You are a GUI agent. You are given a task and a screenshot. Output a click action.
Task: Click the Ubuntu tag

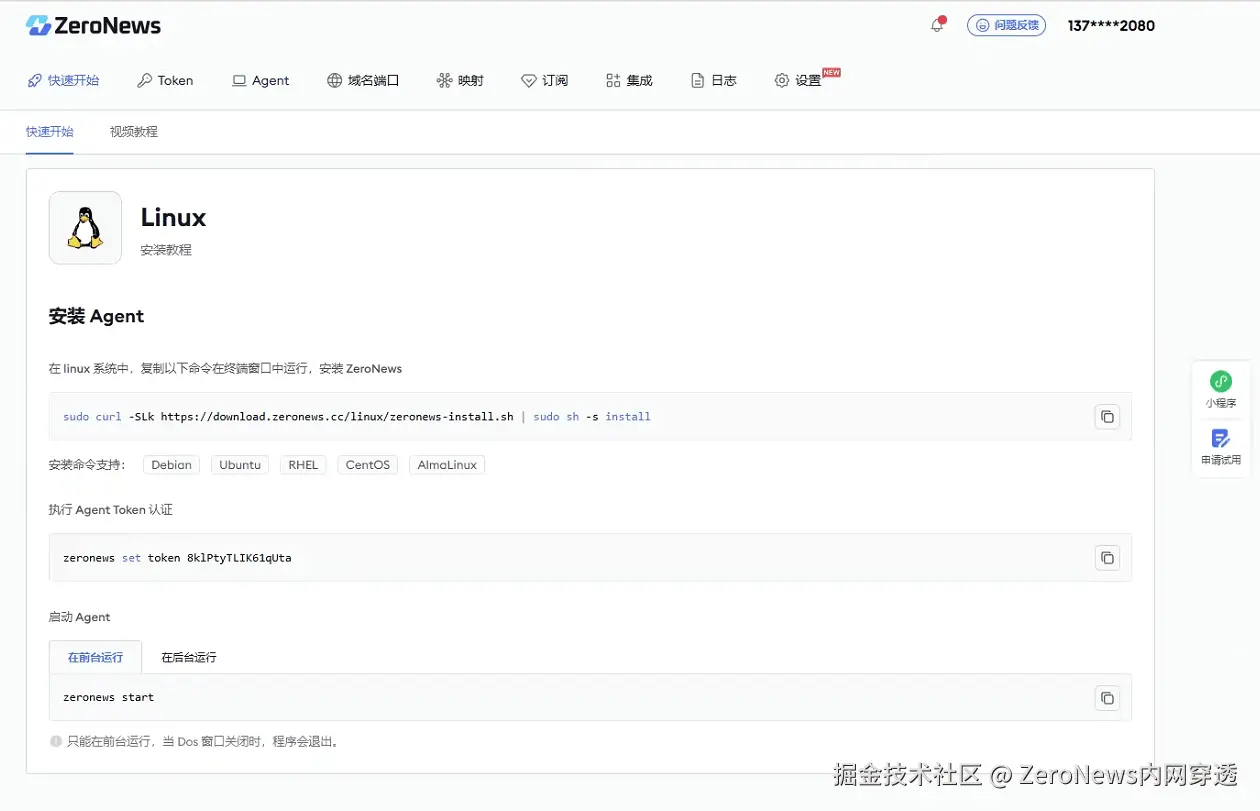[240, 465]
